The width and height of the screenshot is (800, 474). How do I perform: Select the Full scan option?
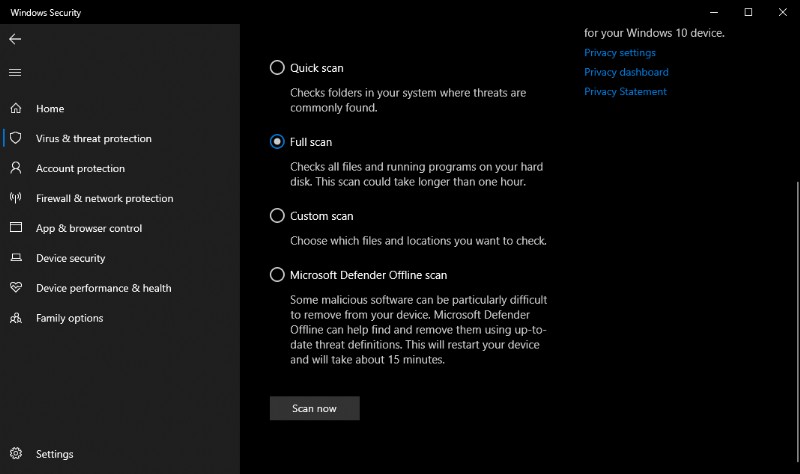click(277, 142)
